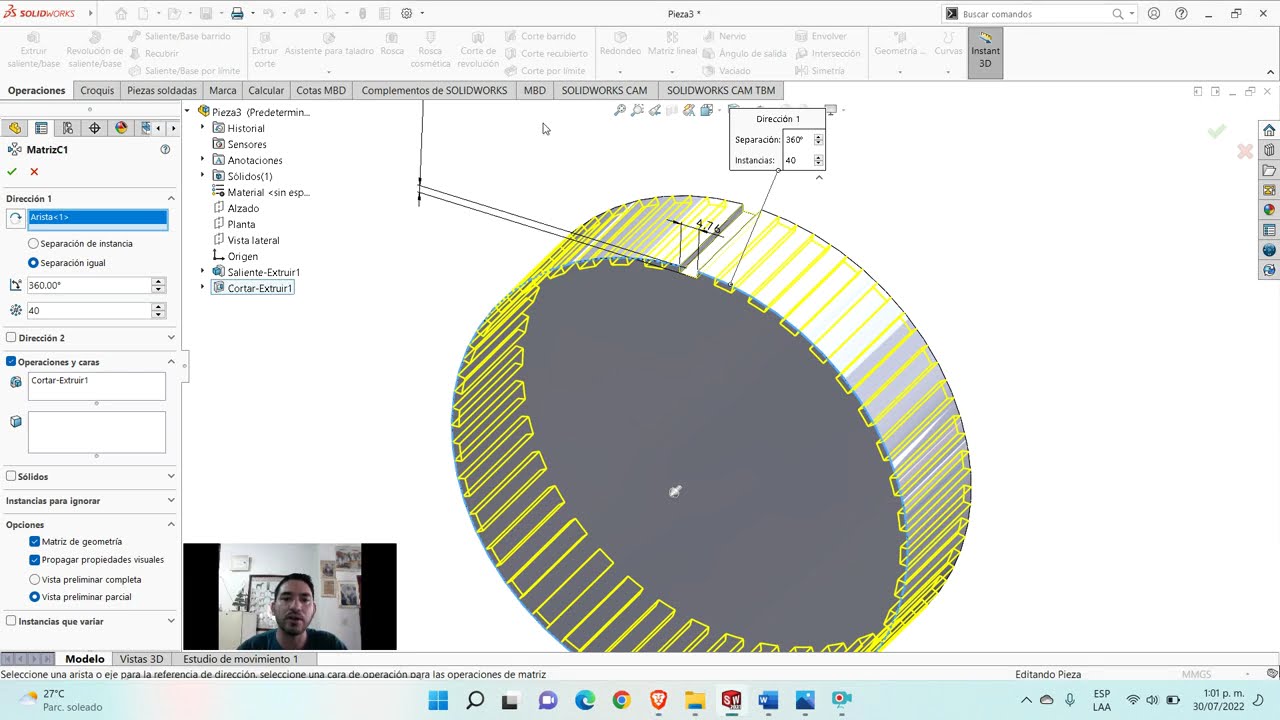The image size is (1280, 720).
Task: Open Custom Properties in task pane
Action: (1269, 230)
